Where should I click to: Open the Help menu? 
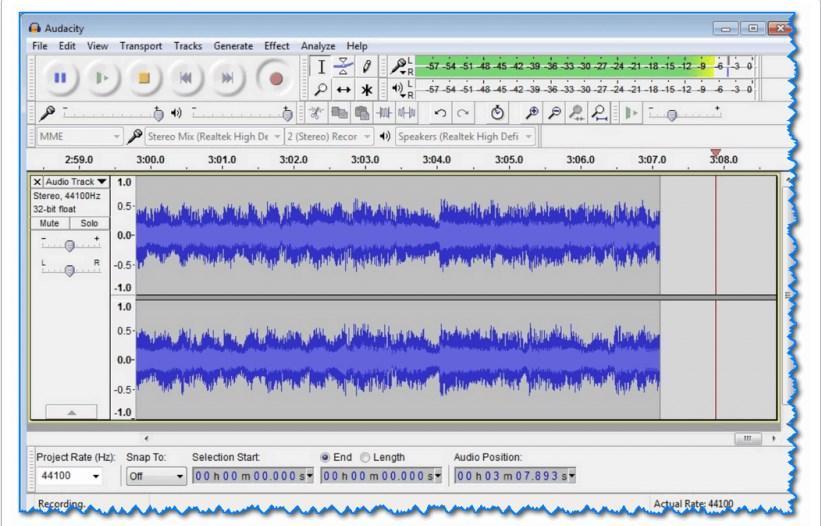click(357, 46)
